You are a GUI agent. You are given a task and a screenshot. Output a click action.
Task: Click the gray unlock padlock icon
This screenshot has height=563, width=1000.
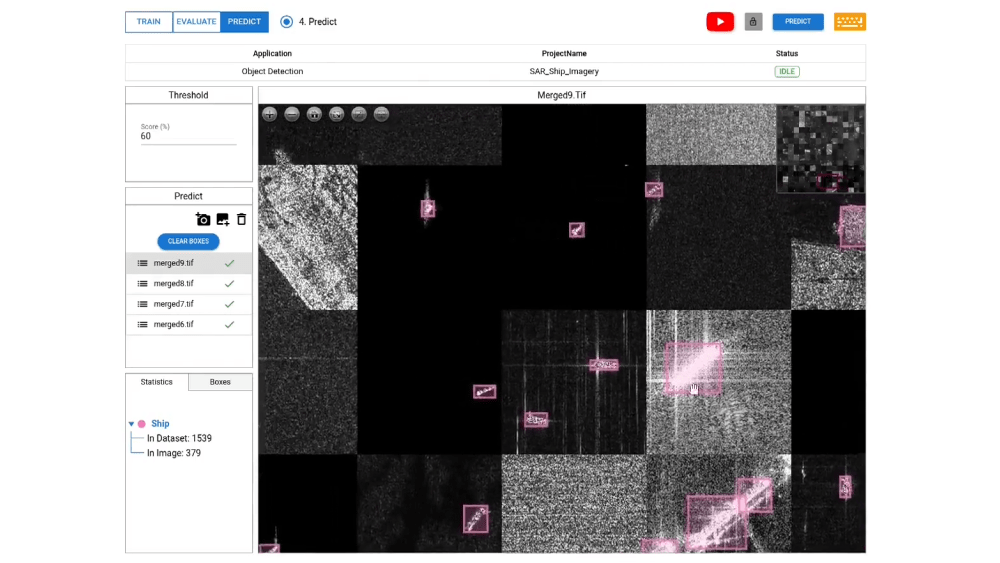(753, 22)
